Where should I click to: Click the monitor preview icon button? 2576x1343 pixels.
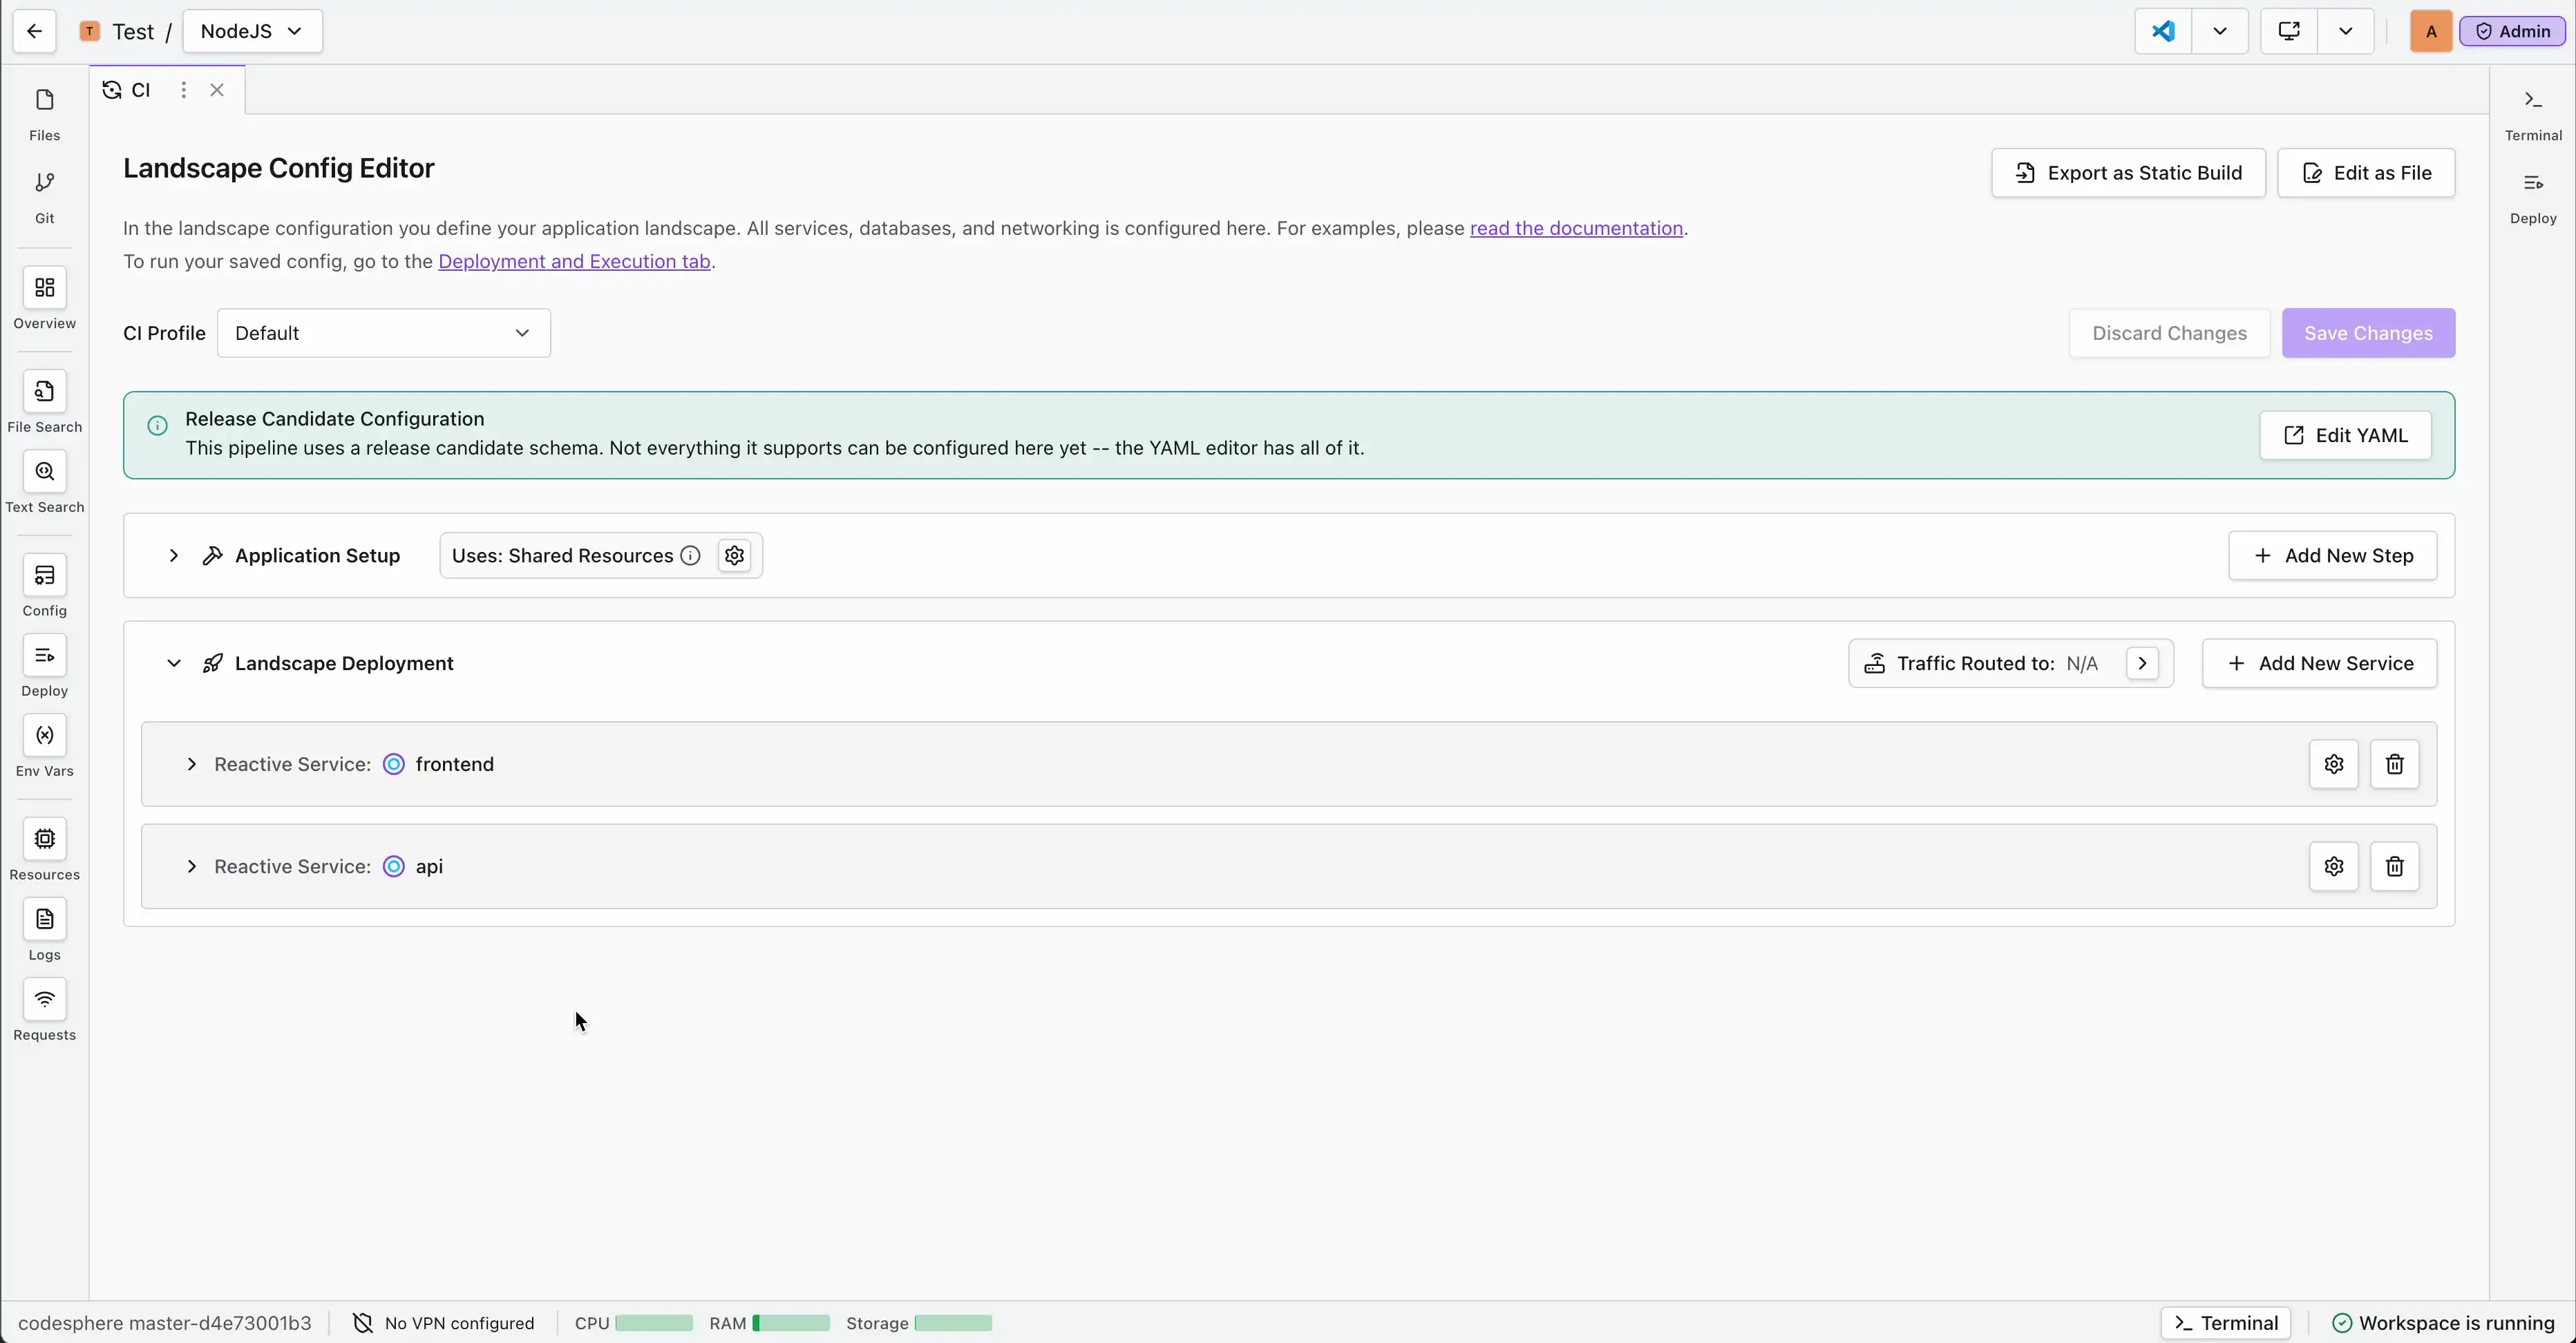[x=2289, y=31]
